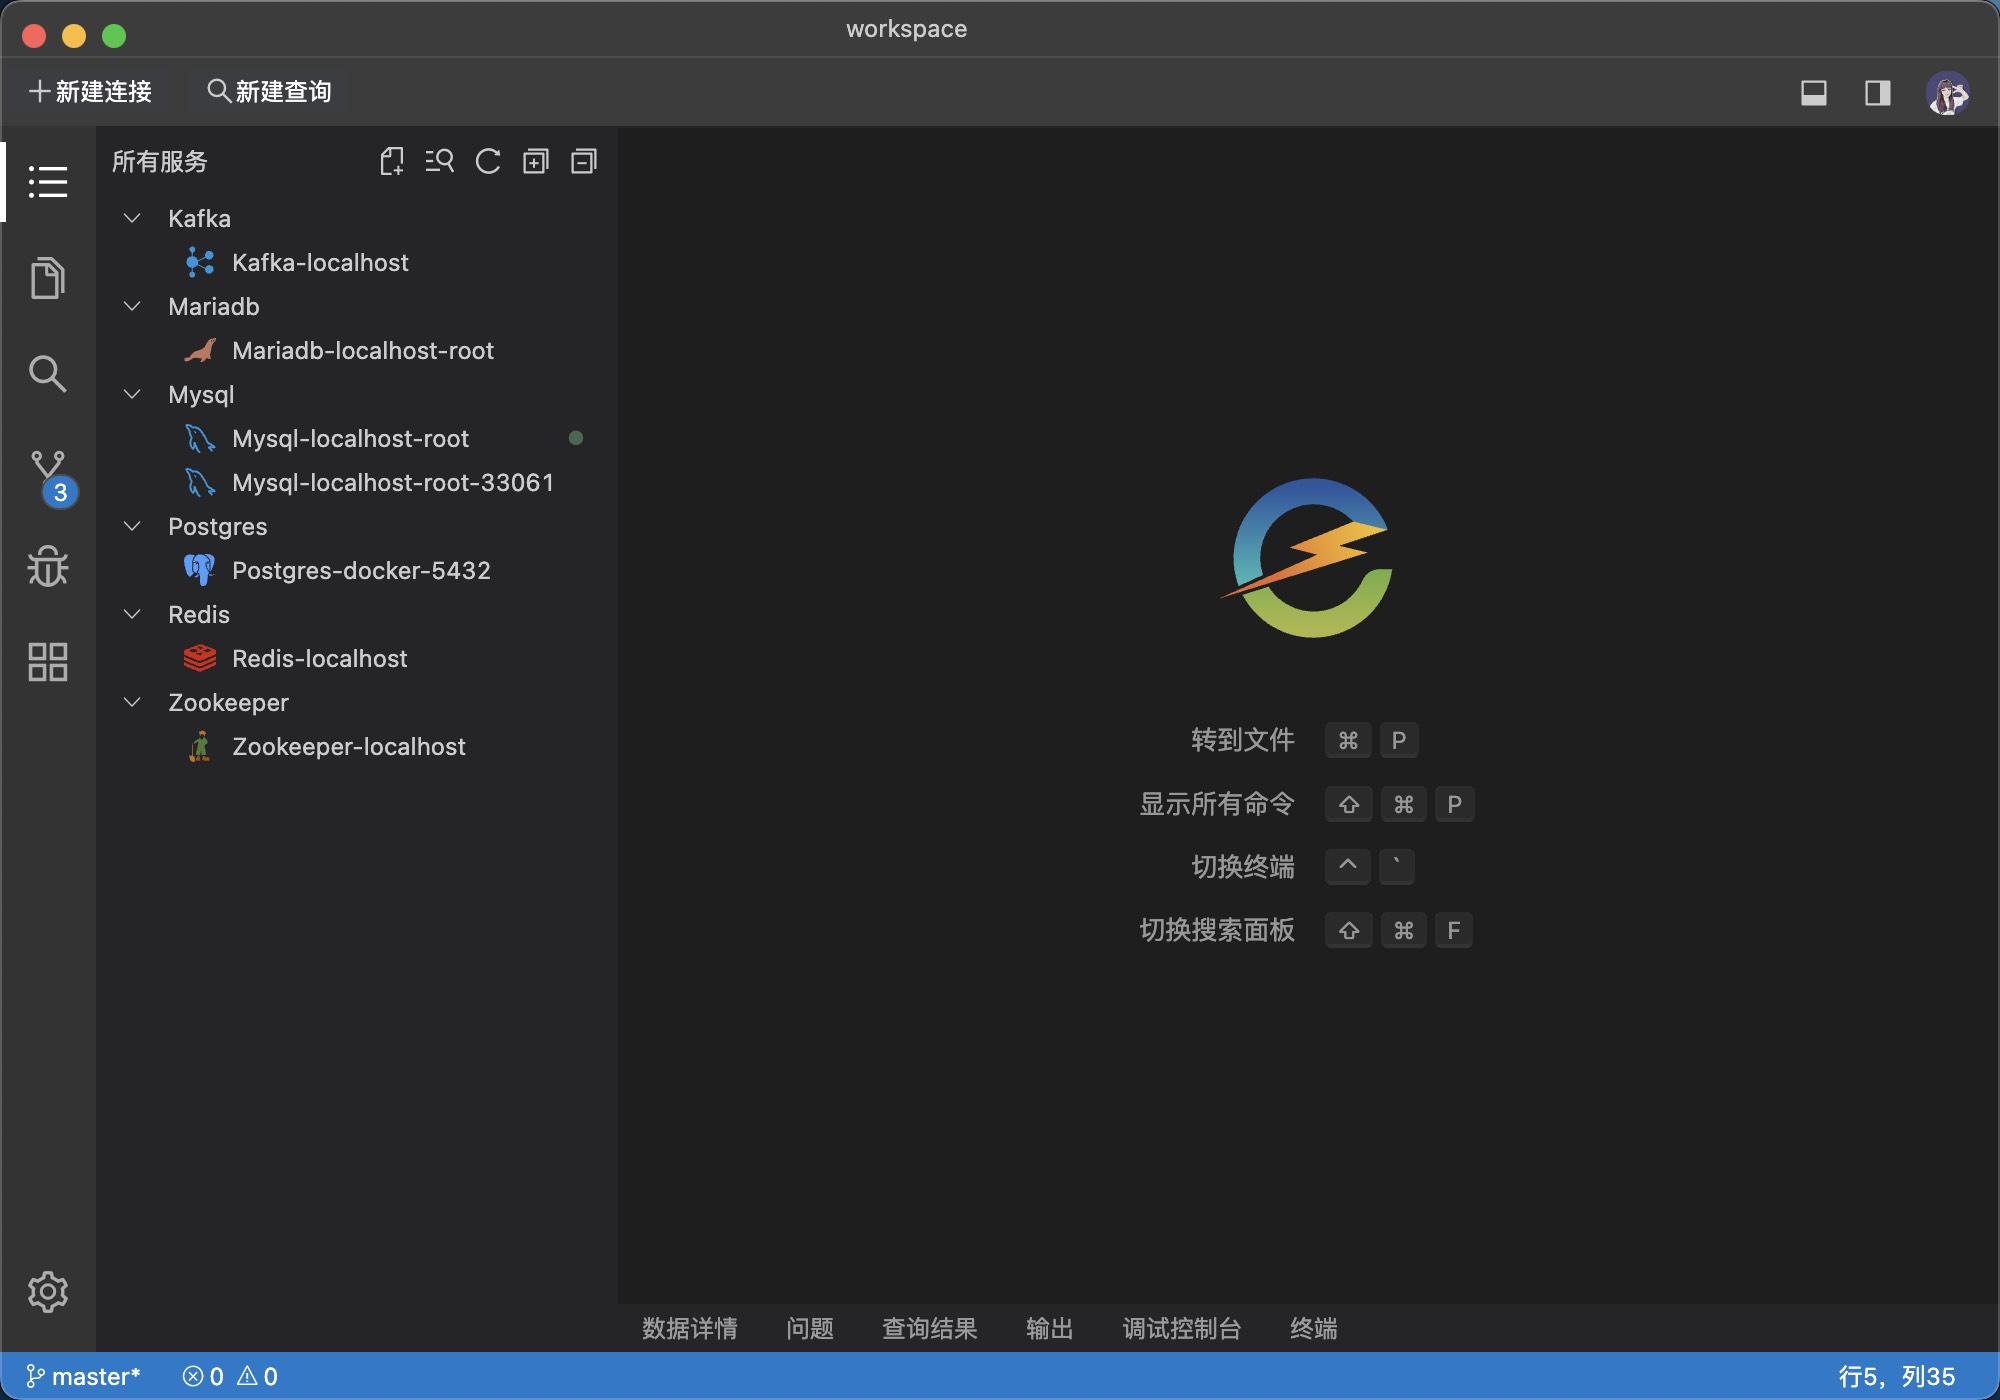The height and width of the screenshot is (1400, 2000).
Task: Collapse all services with the minus icon
Action: 584,161
